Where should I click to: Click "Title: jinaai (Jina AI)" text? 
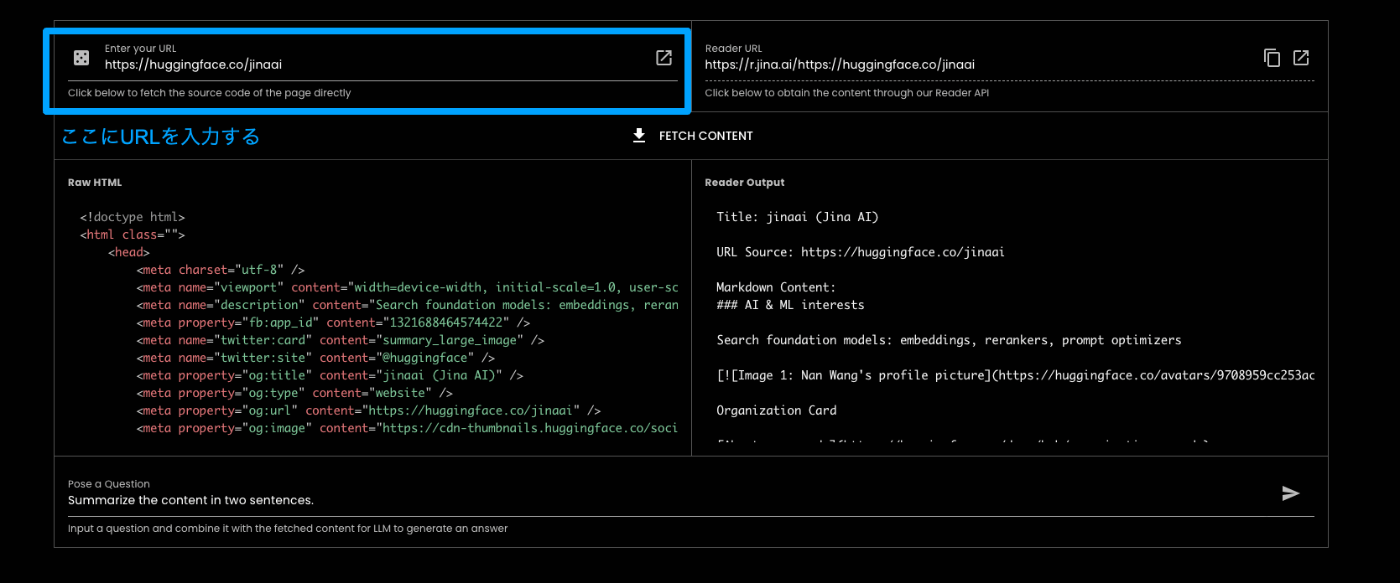pos(798,217)
